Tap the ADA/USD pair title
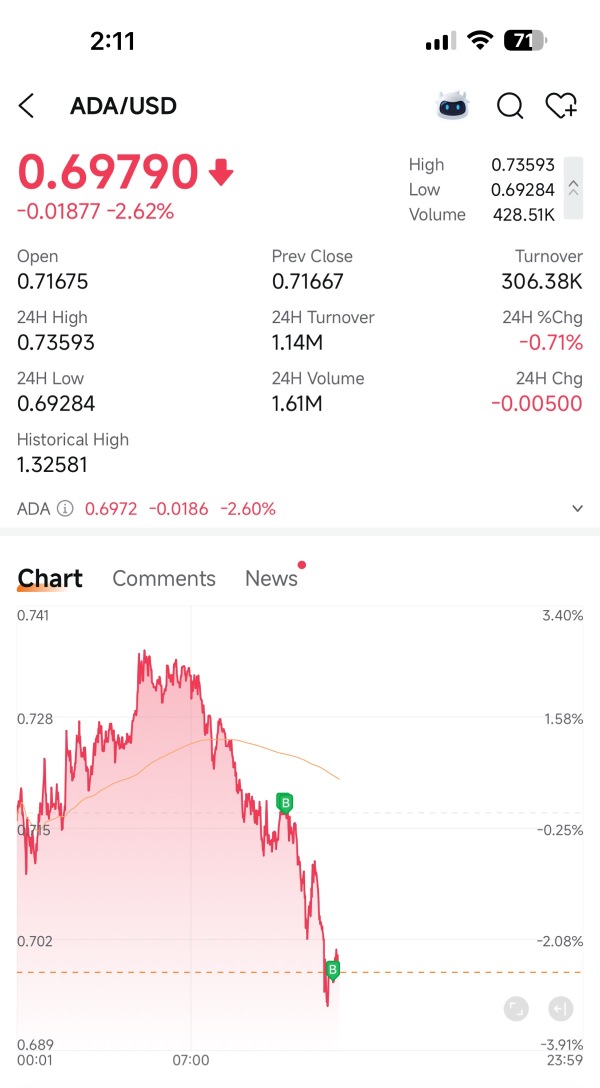This screenshot has height=1088, width=600. pos(123,106)
